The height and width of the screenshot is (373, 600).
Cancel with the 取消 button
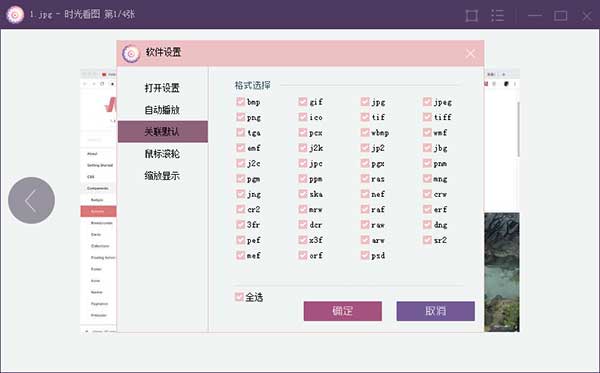[x=435, y=311]
